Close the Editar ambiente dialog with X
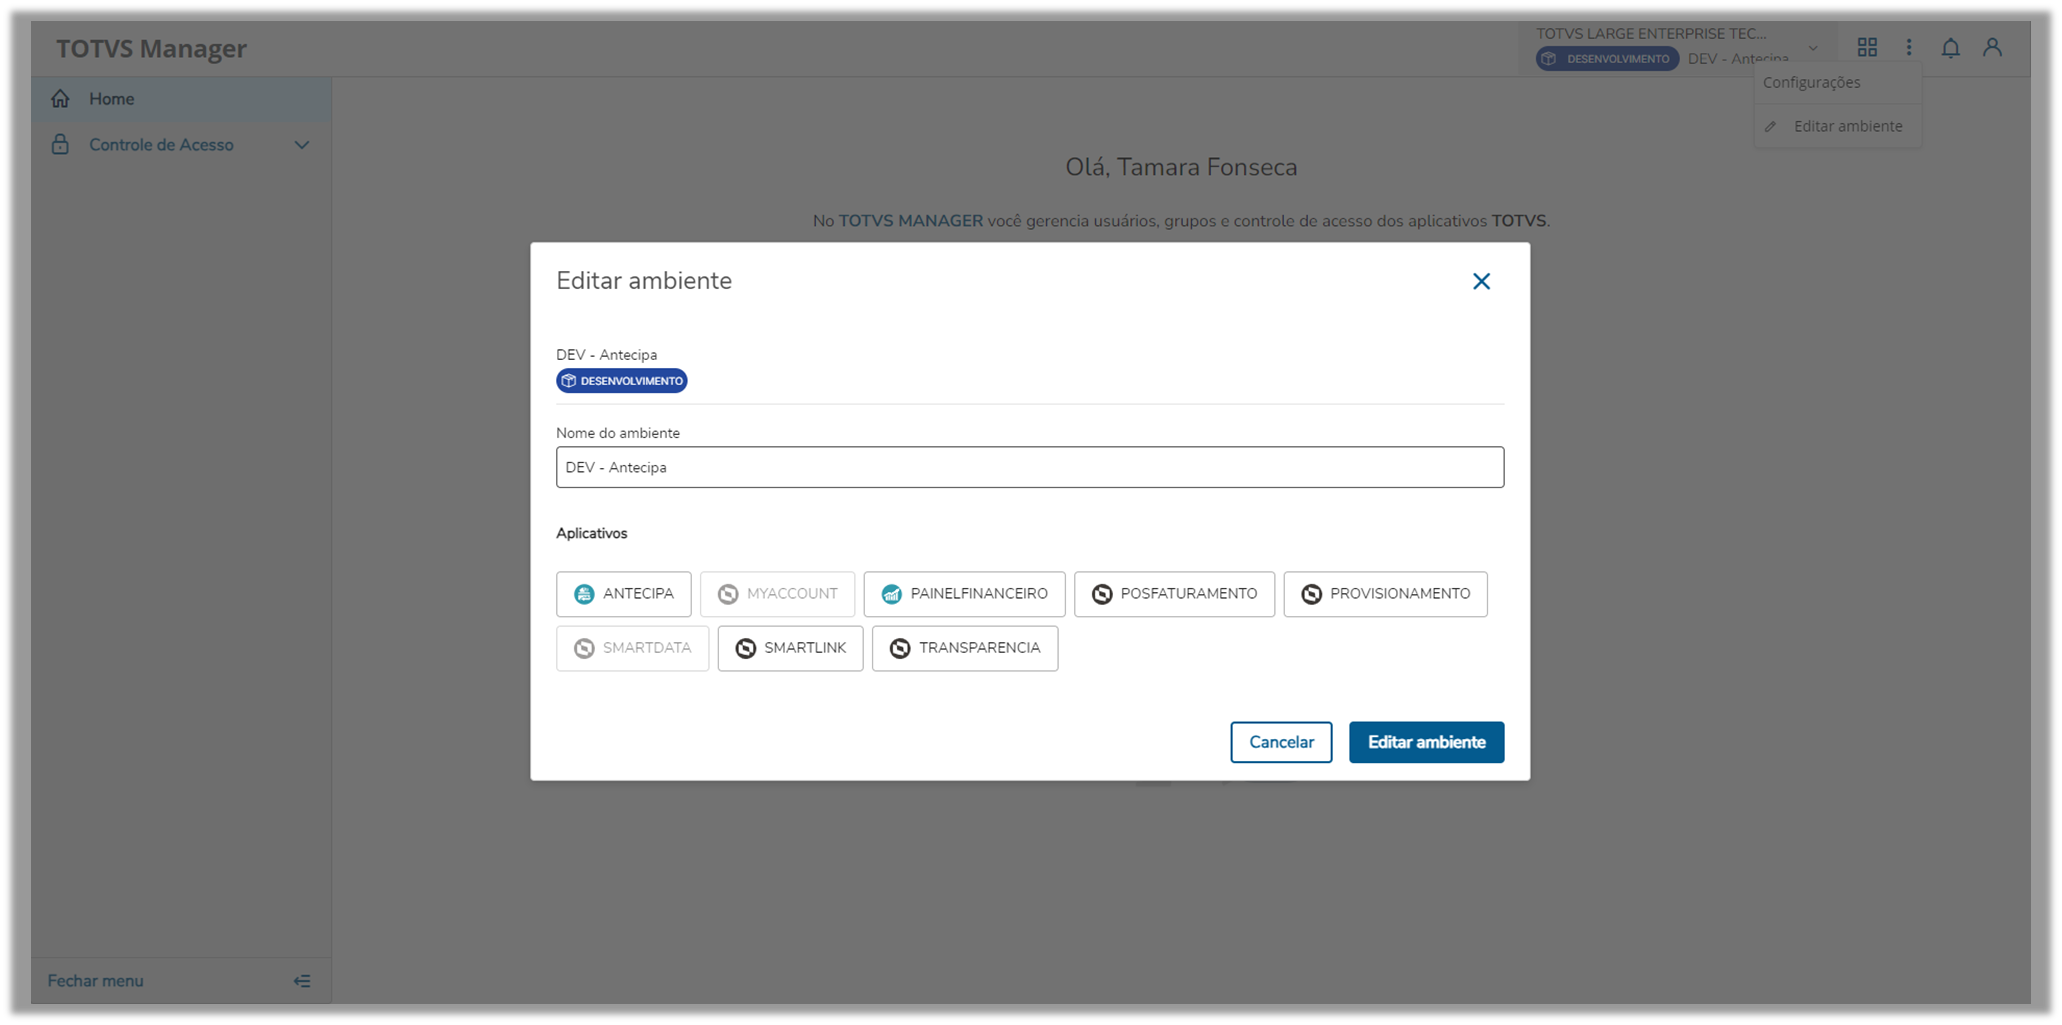 coord(1481,281)
